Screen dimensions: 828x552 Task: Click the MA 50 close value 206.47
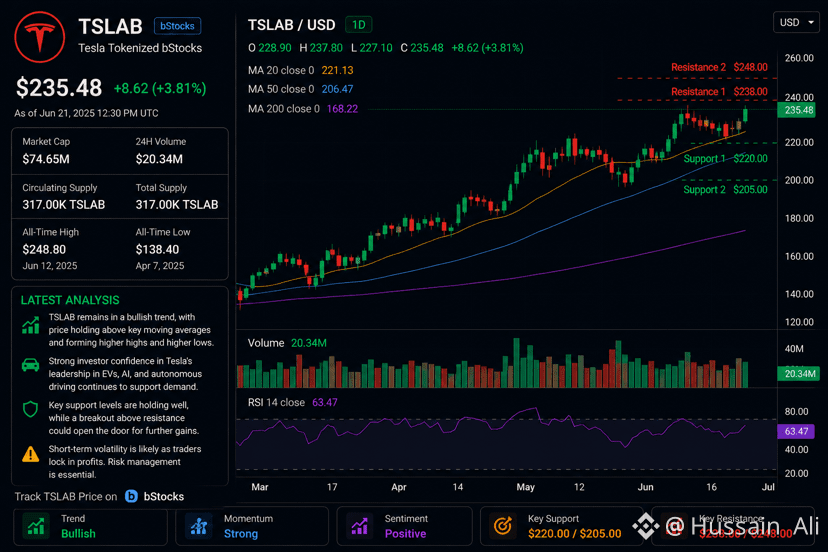point(337,89)
